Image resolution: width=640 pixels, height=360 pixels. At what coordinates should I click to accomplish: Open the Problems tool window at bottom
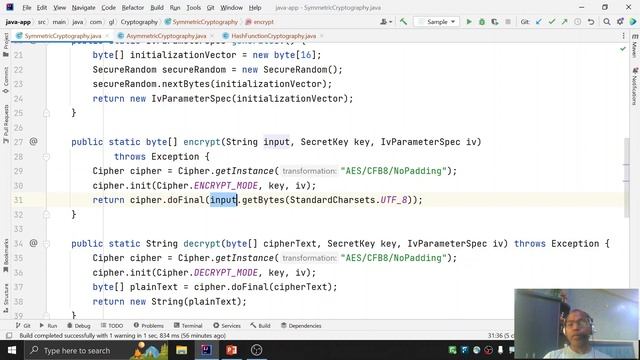[x=149, y=326]
